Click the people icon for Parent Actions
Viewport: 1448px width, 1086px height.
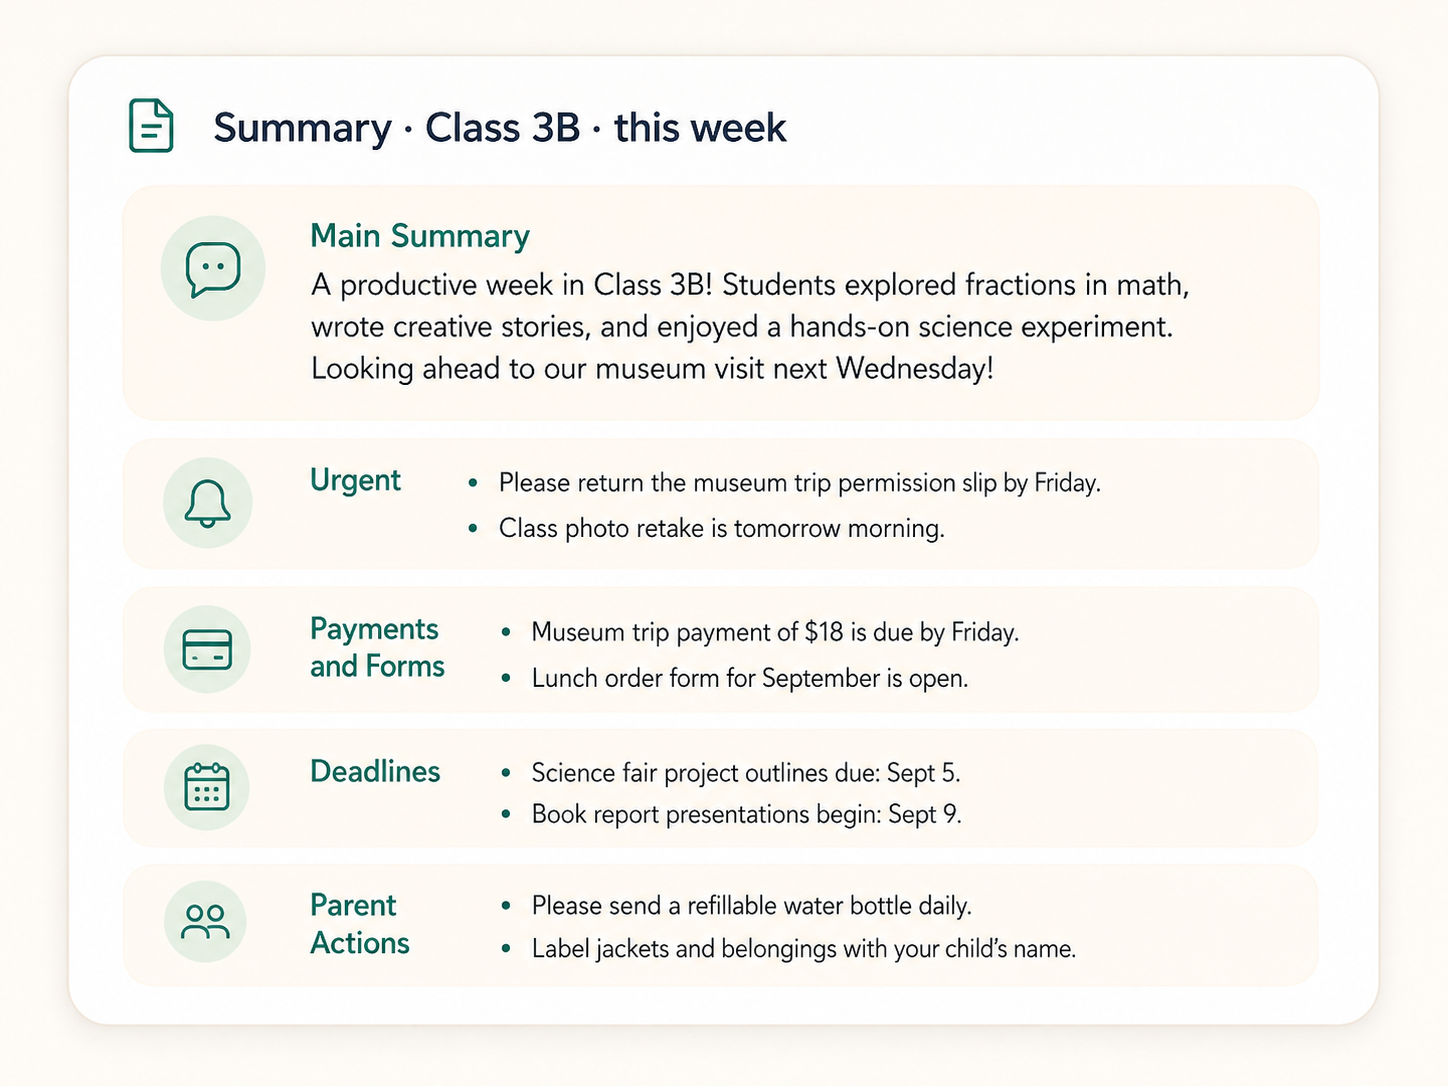pos(206,922)
